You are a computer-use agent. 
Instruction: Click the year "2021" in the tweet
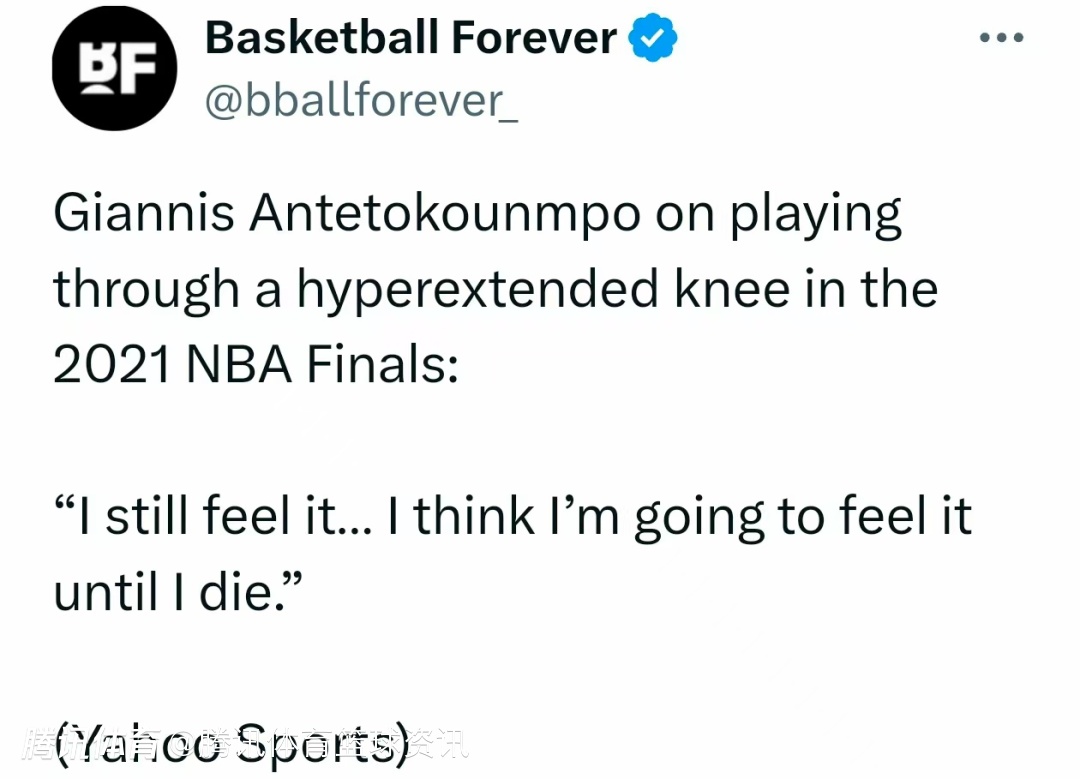click(111, 365)
